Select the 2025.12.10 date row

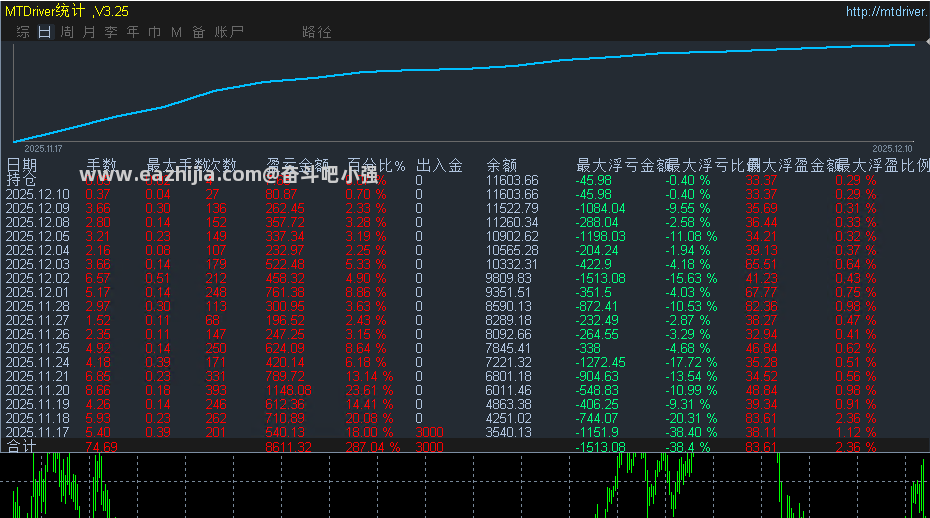37,194
